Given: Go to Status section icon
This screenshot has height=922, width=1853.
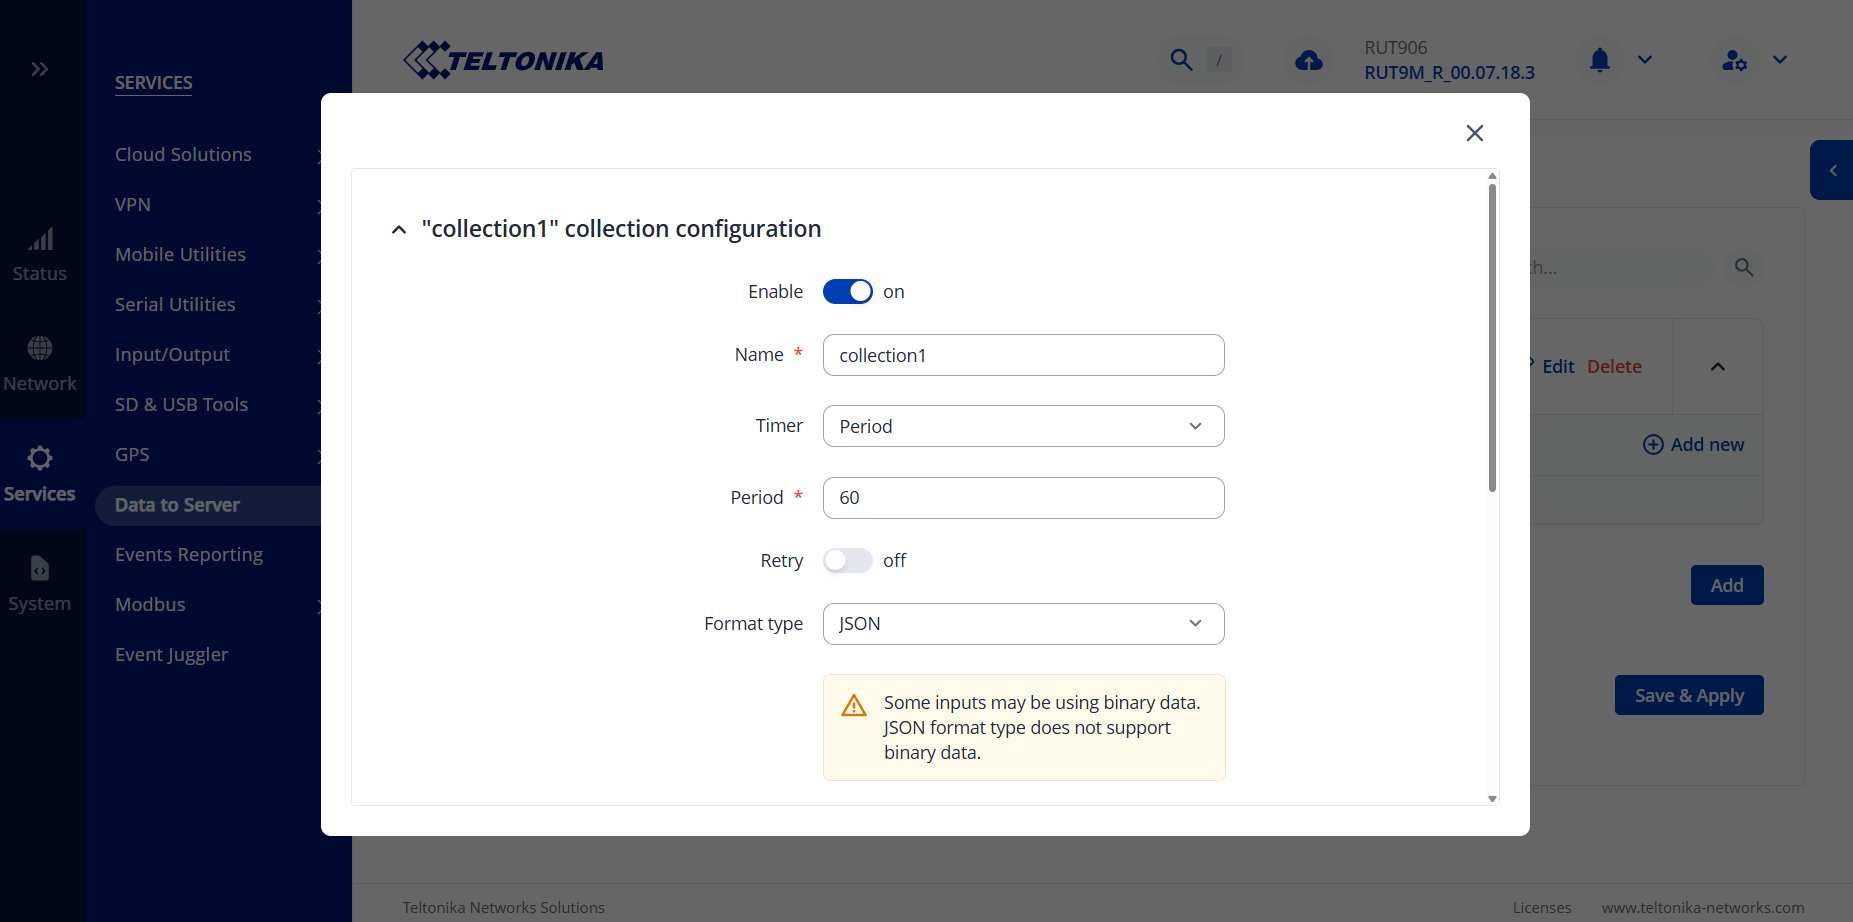Looking at the screenshot, I should pyautogui.click(x=40, y=254).
